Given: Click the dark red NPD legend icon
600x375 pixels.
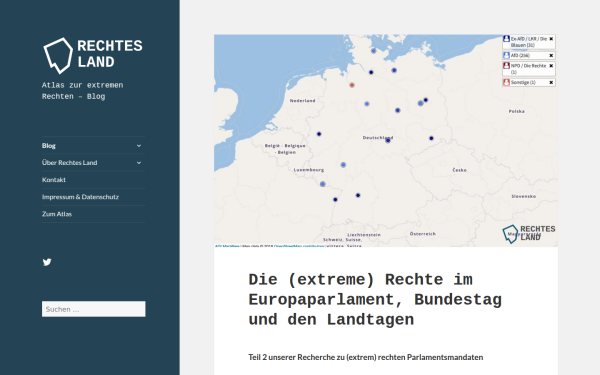Looking at the screenshot, I should [506, 66].
